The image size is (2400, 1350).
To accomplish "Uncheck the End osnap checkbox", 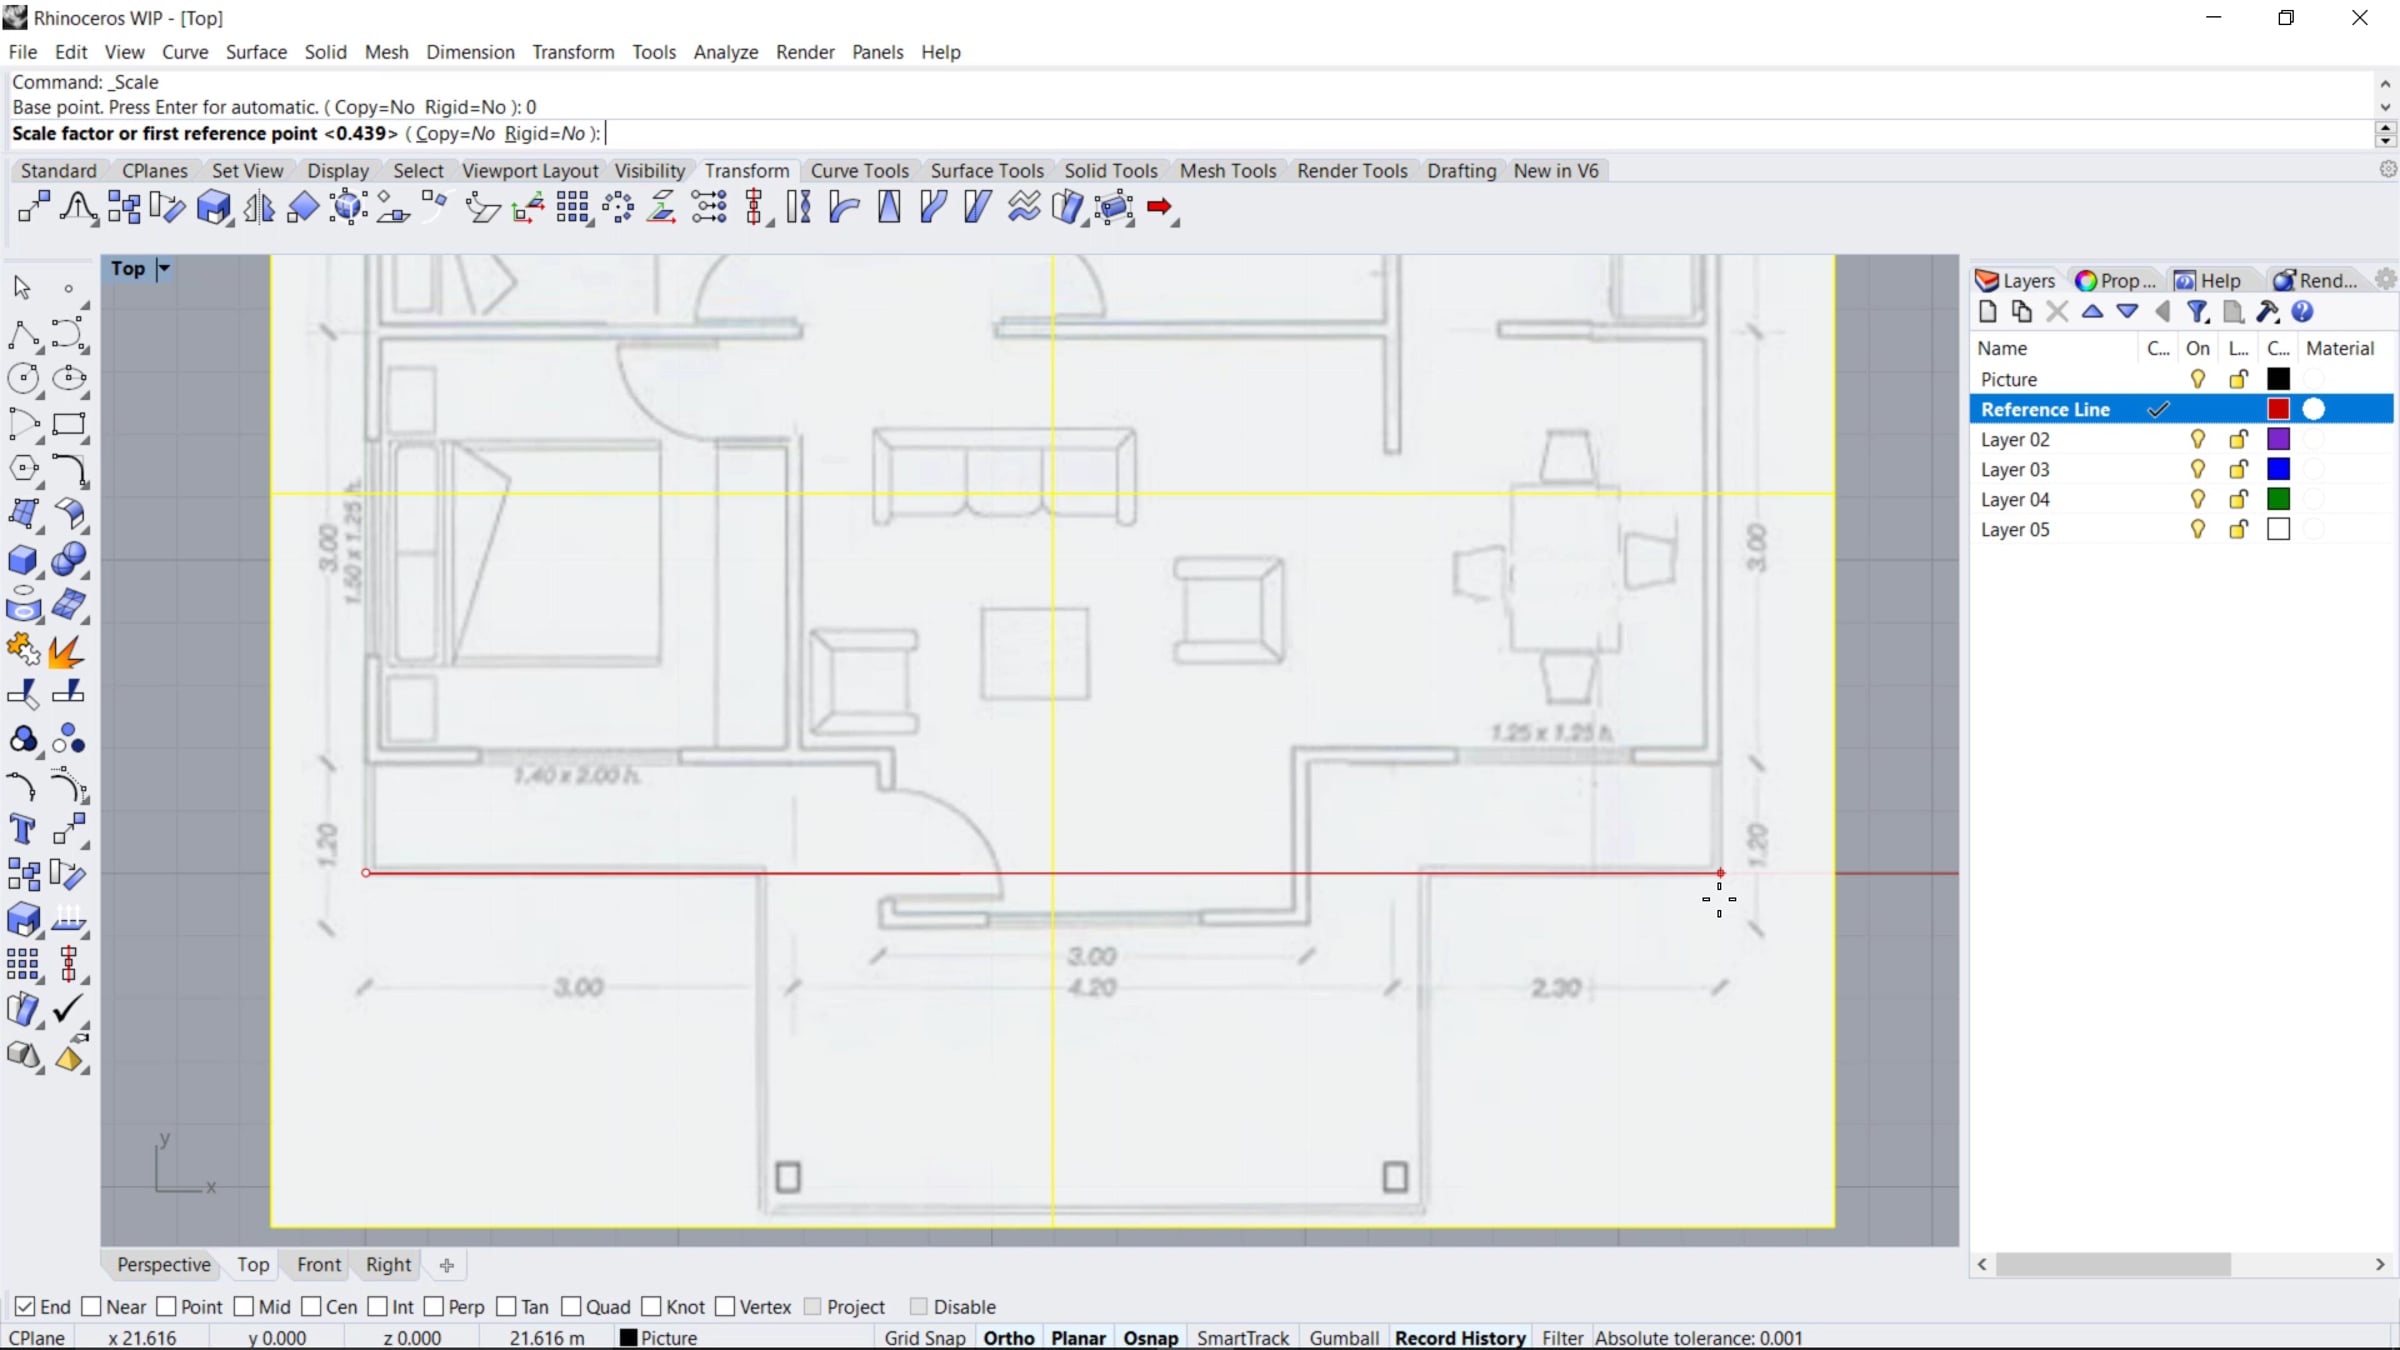I will (25, 1306).
